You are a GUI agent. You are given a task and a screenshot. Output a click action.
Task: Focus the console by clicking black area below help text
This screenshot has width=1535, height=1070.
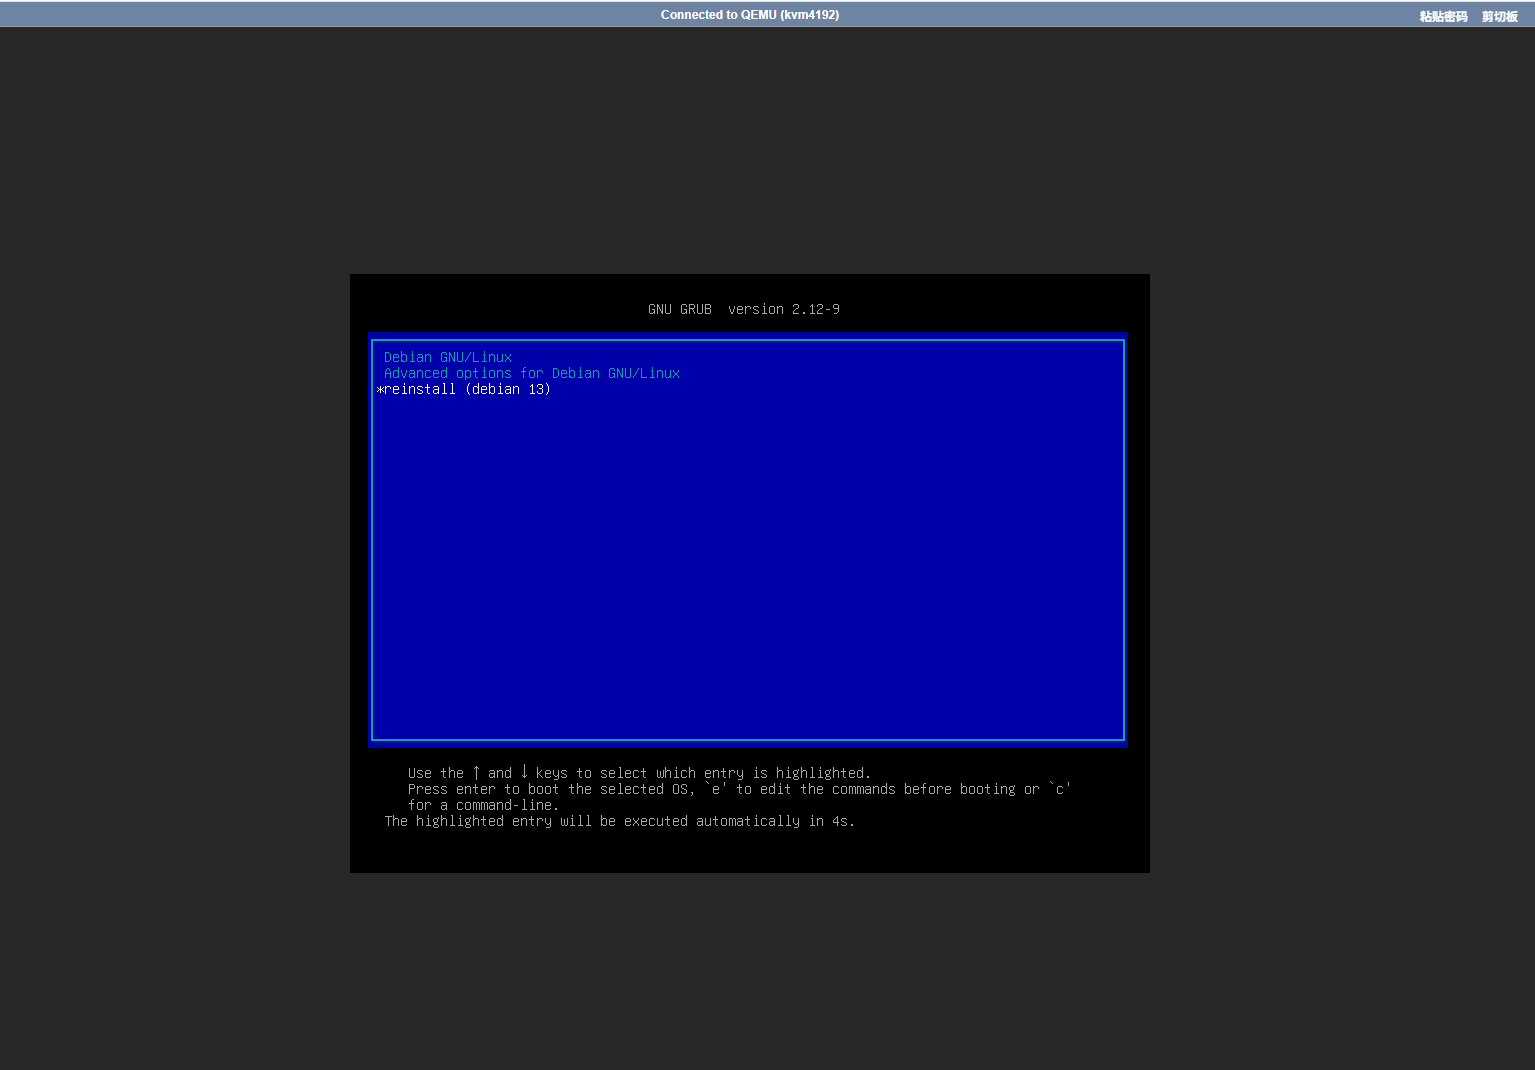click(748, 850)
